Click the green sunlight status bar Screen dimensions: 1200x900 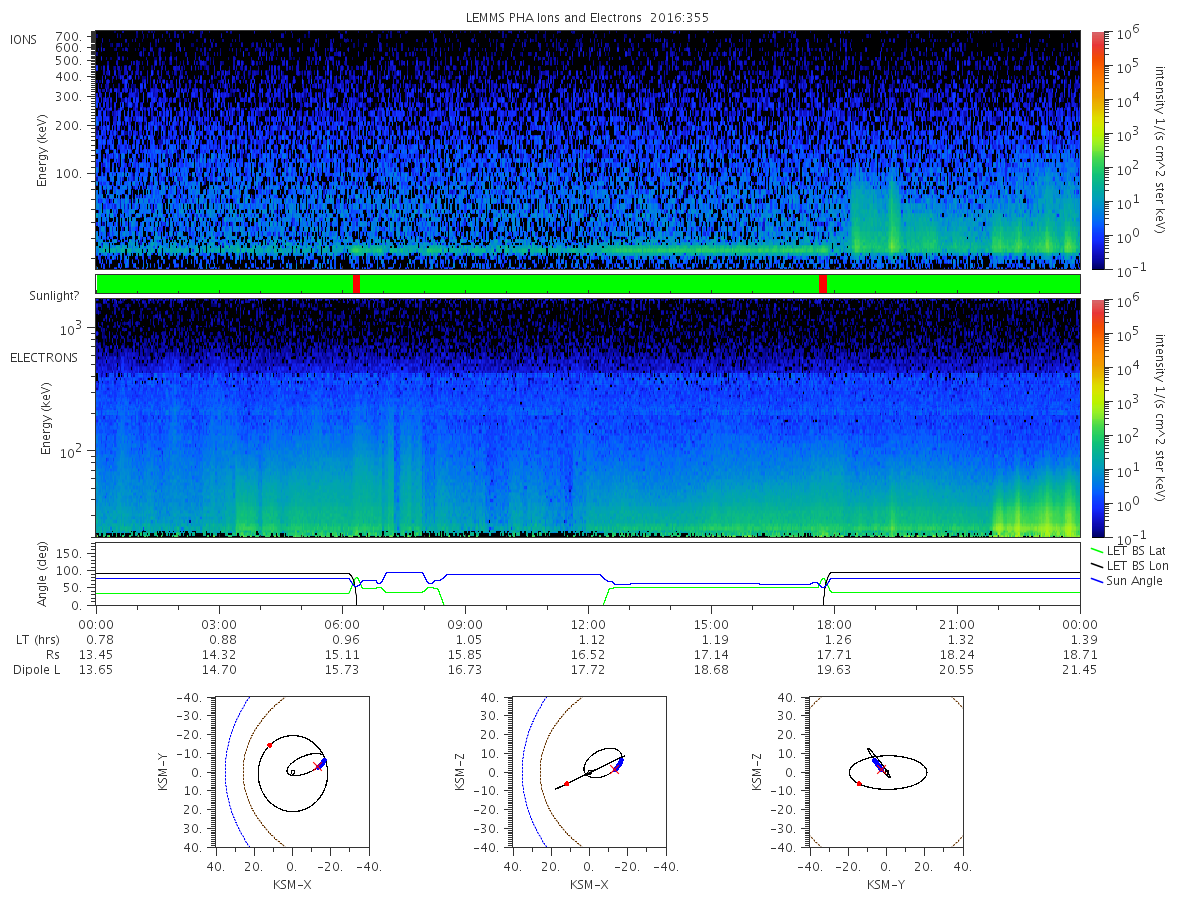click(x=588, y=284)
